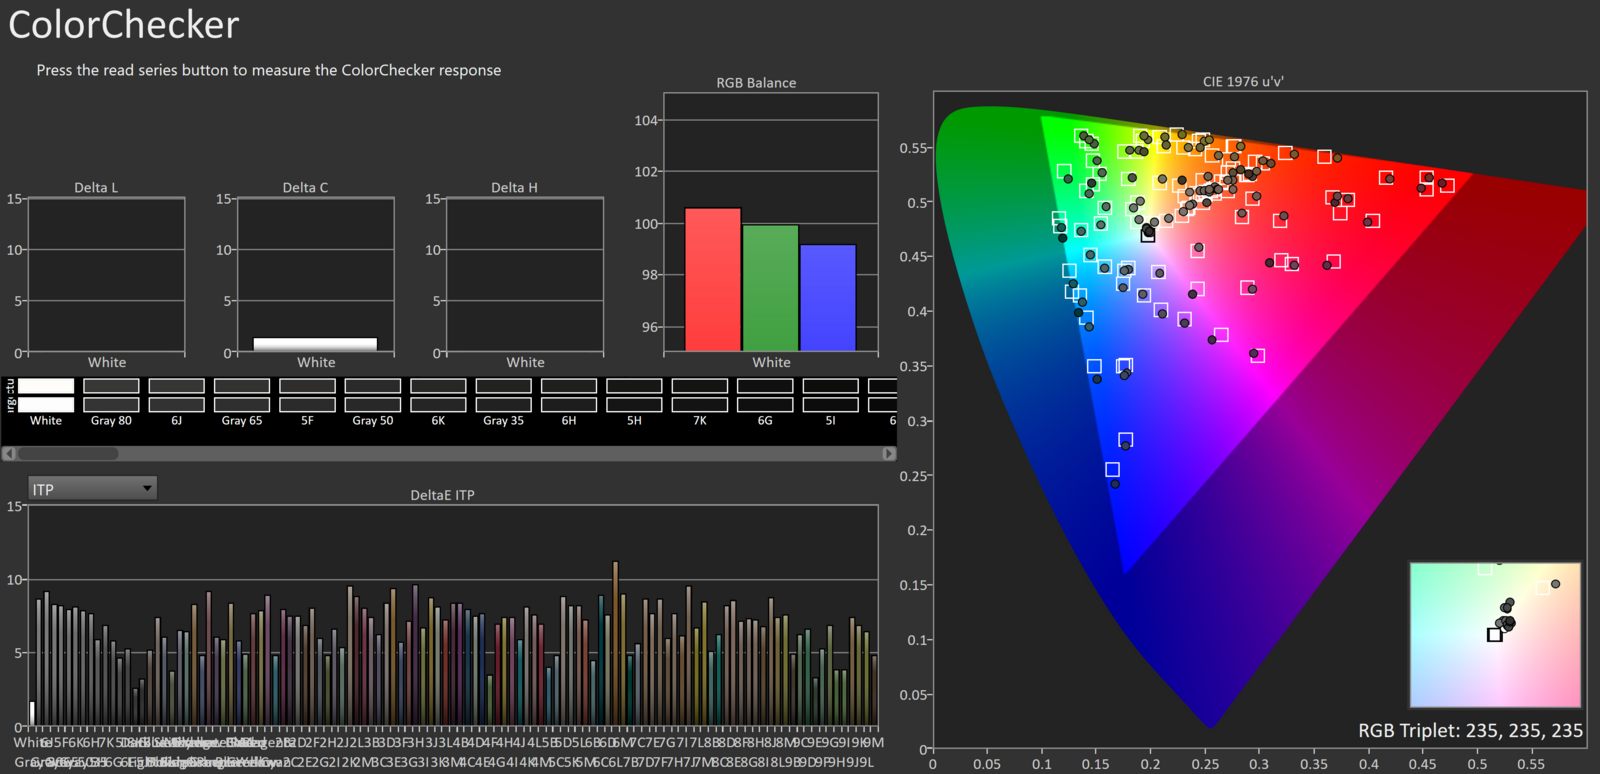
Task: Click the DeltaE ITP chart title
Action: pos(442,495)
